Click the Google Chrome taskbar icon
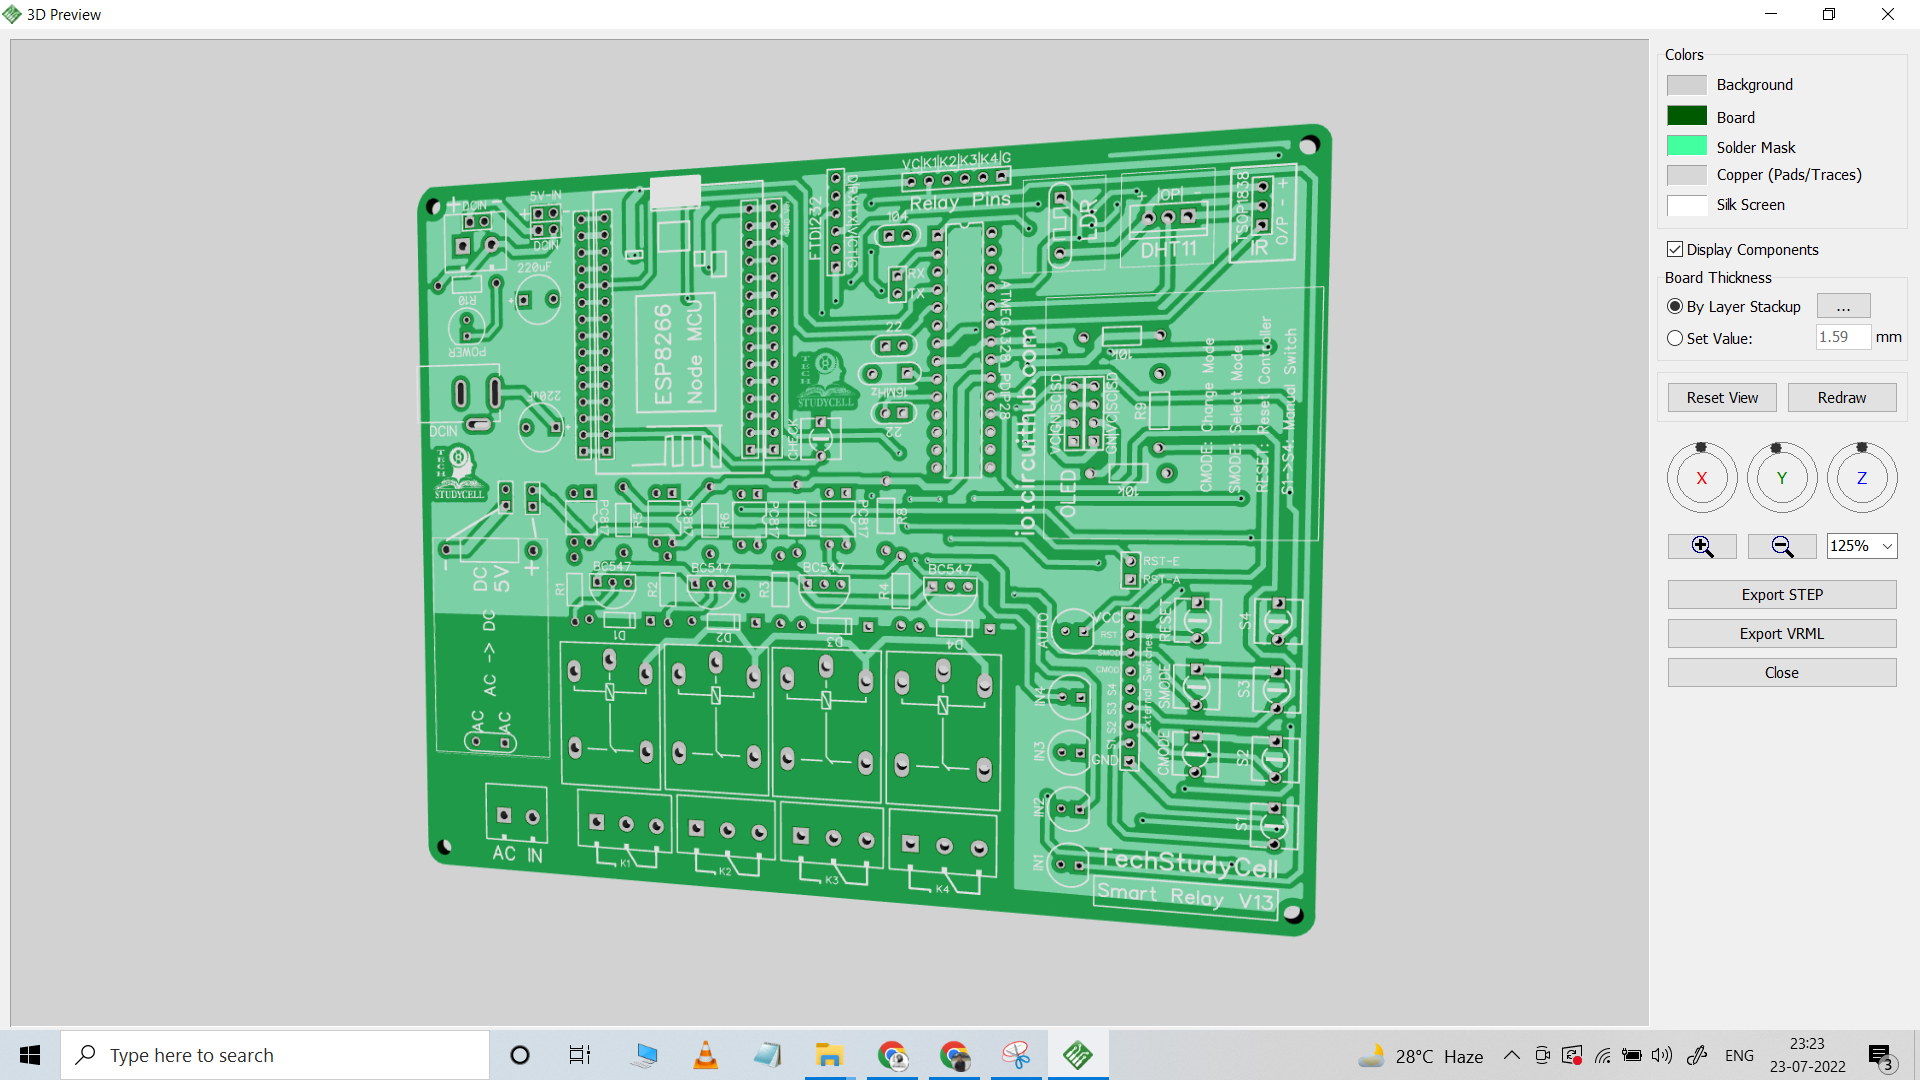 (x=891, y=1055)
